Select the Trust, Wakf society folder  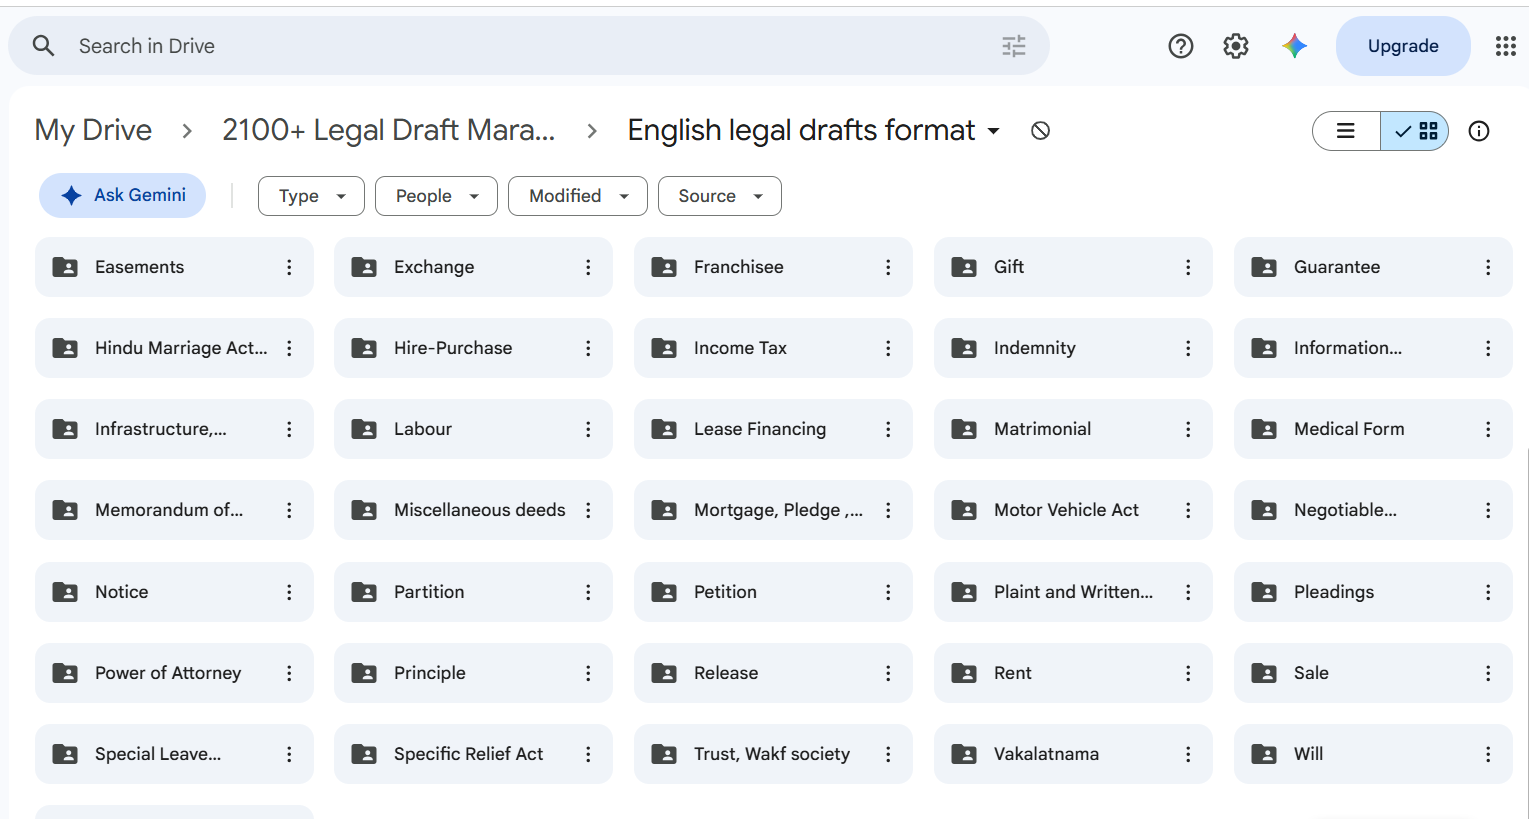[x=773, y=754]
